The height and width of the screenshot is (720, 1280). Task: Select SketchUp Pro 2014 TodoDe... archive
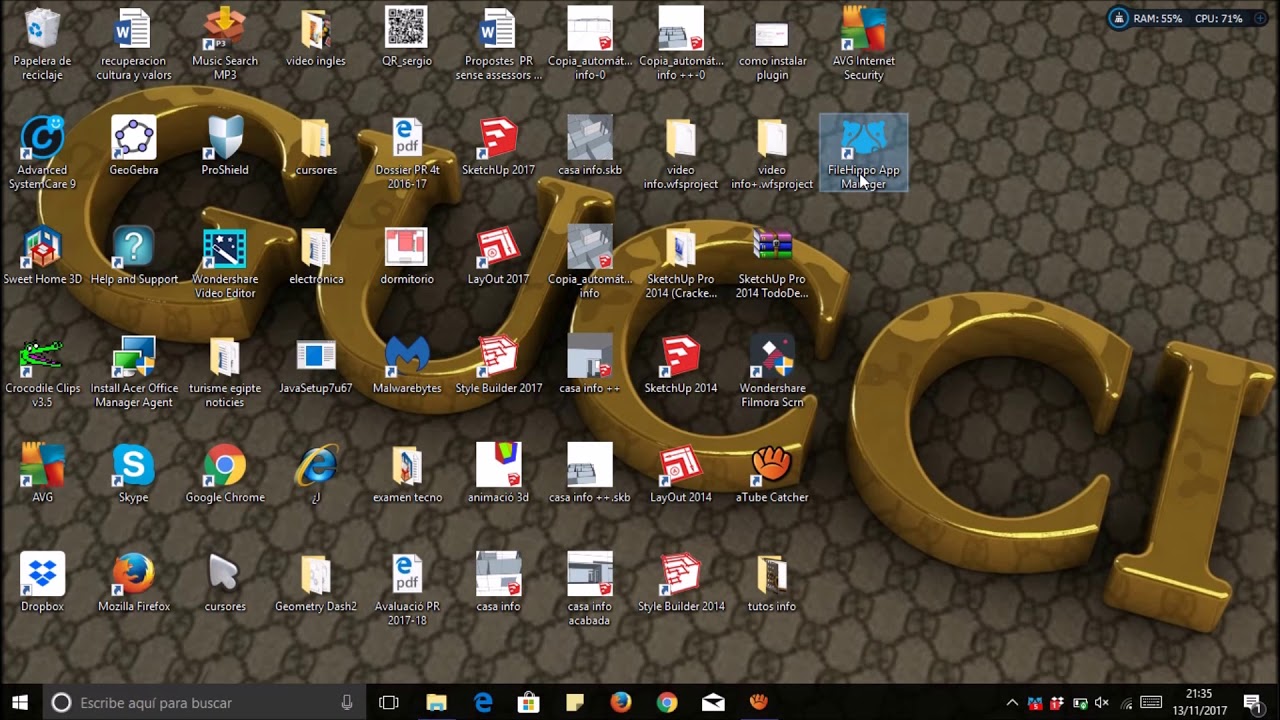(x=772, y=262)
